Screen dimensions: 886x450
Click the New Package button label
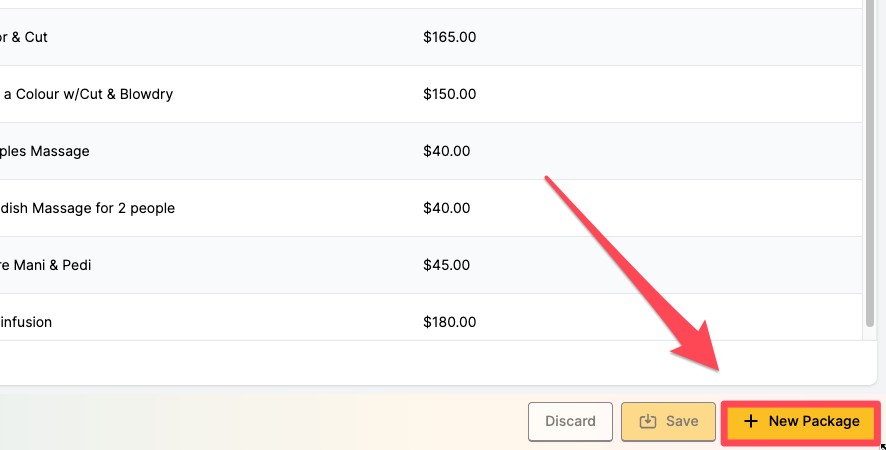[x=813, y=422]
